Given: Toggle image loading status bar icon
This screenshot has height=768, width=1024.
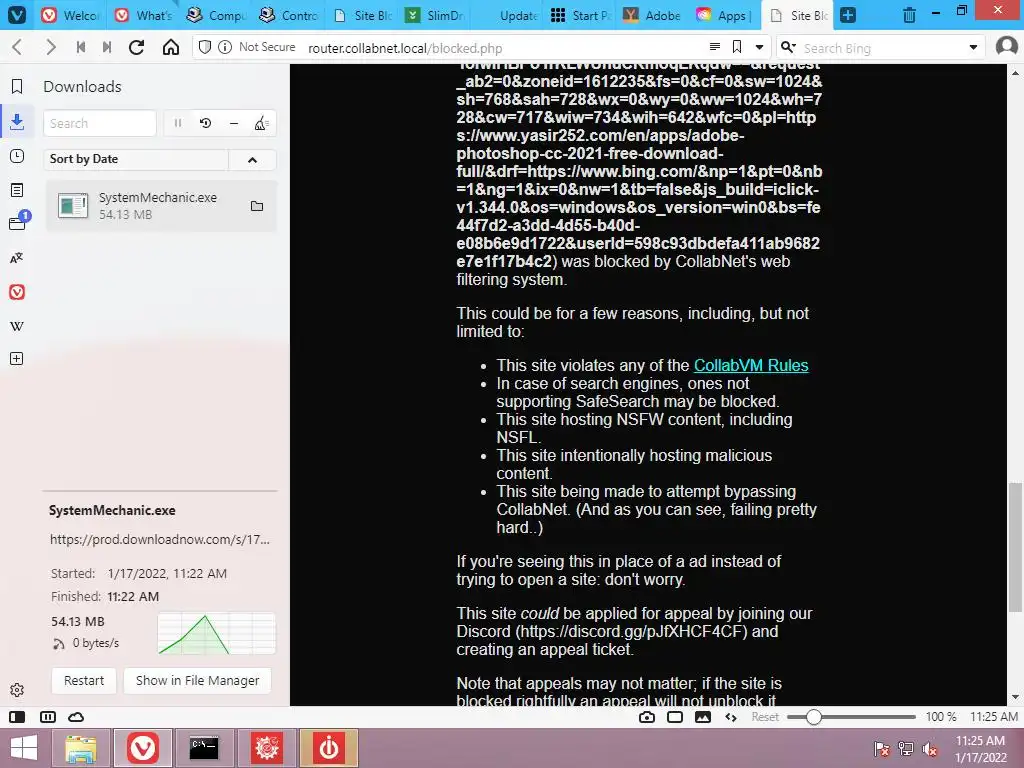Looking at the screenshot, I should pos(703,717).
